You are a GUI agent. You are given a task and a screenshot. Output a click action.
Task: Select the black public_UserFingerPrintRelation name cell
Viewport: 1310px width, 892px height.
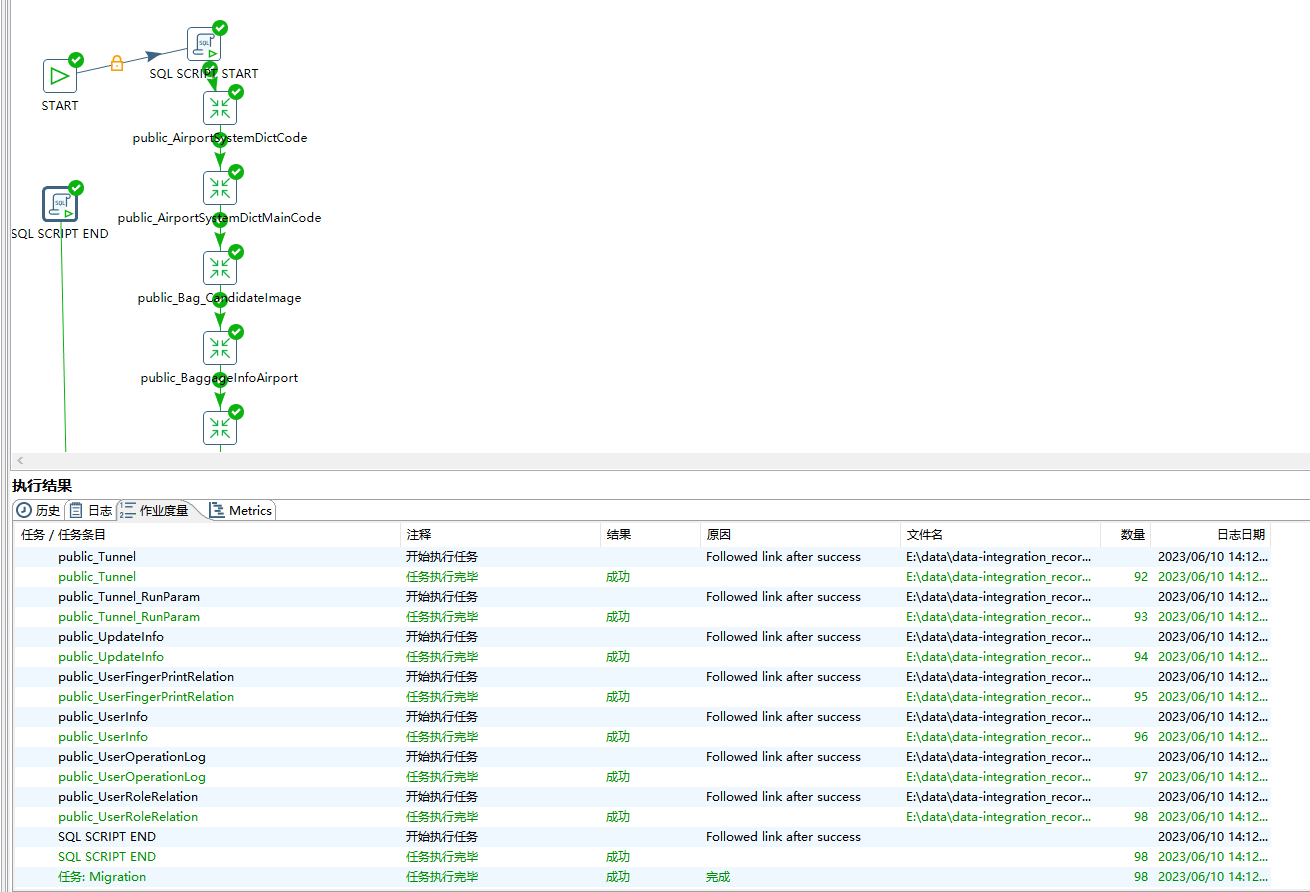[x=146, y=677]
